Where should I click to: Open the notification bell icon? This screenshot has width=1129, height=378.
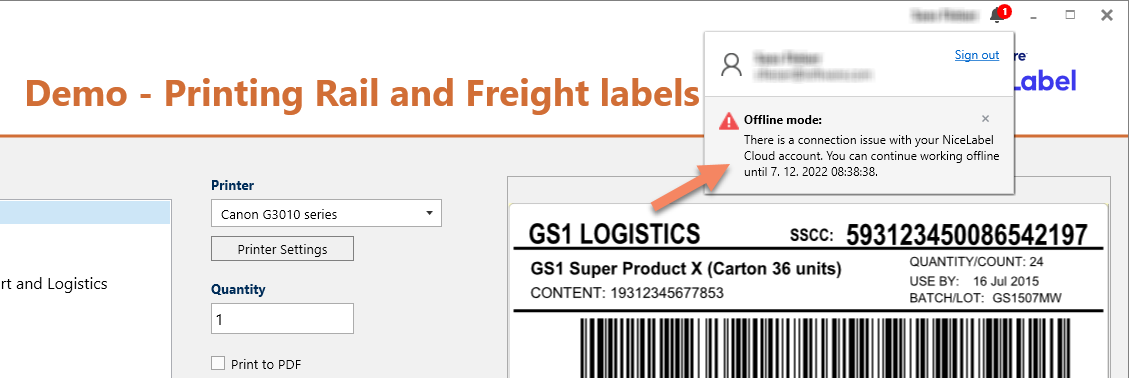(997, 14)
